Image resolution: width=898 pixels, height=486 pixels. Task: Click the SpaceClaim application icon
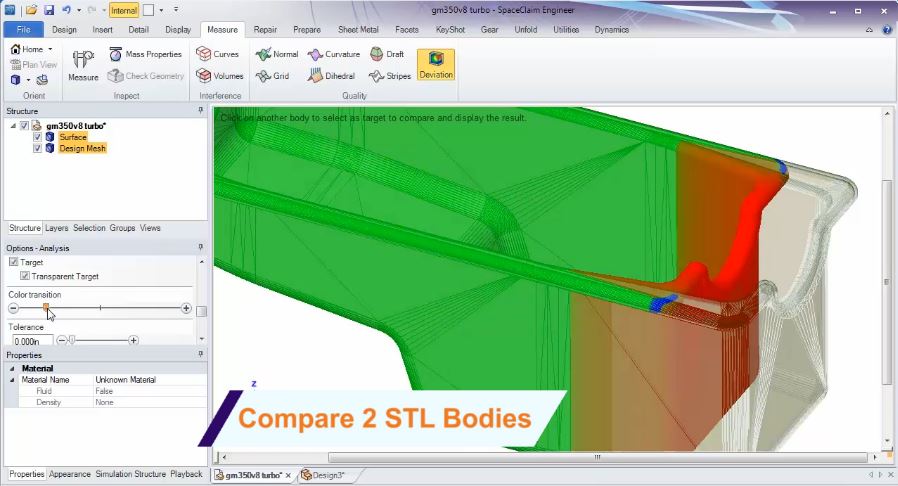[x=10, y=10]
